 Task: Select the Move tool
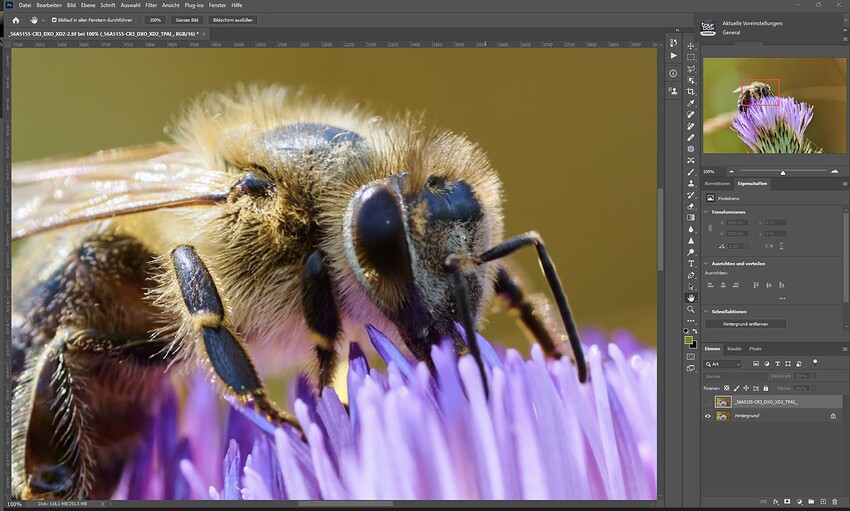(691, 46)
